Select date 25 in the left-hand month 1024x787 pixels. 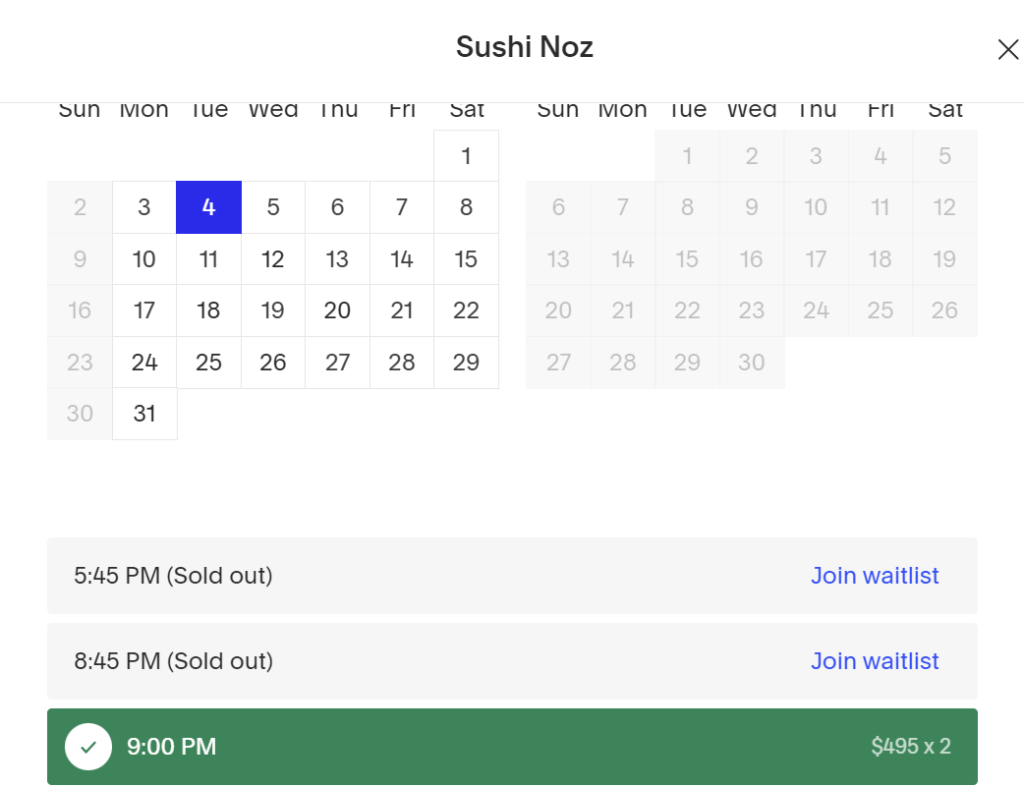(x=209, y=362)
